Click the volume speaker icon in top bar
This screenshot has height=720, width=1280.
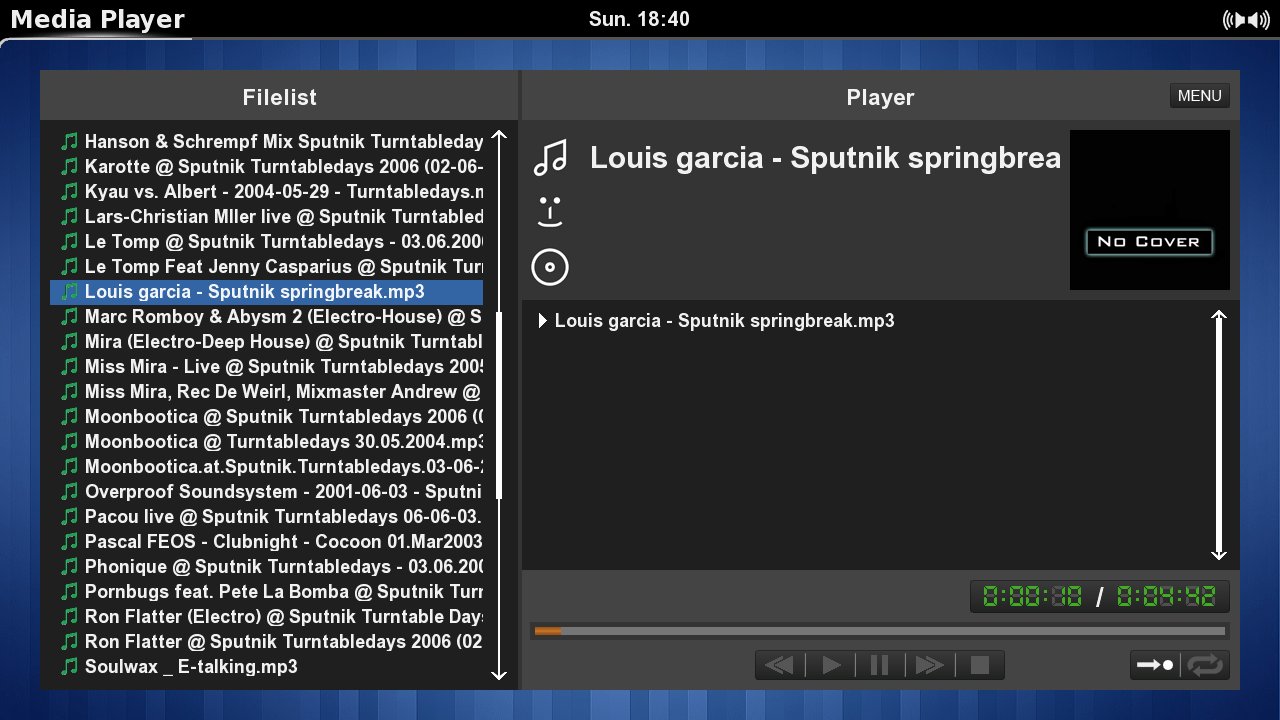pos(1246,20)
